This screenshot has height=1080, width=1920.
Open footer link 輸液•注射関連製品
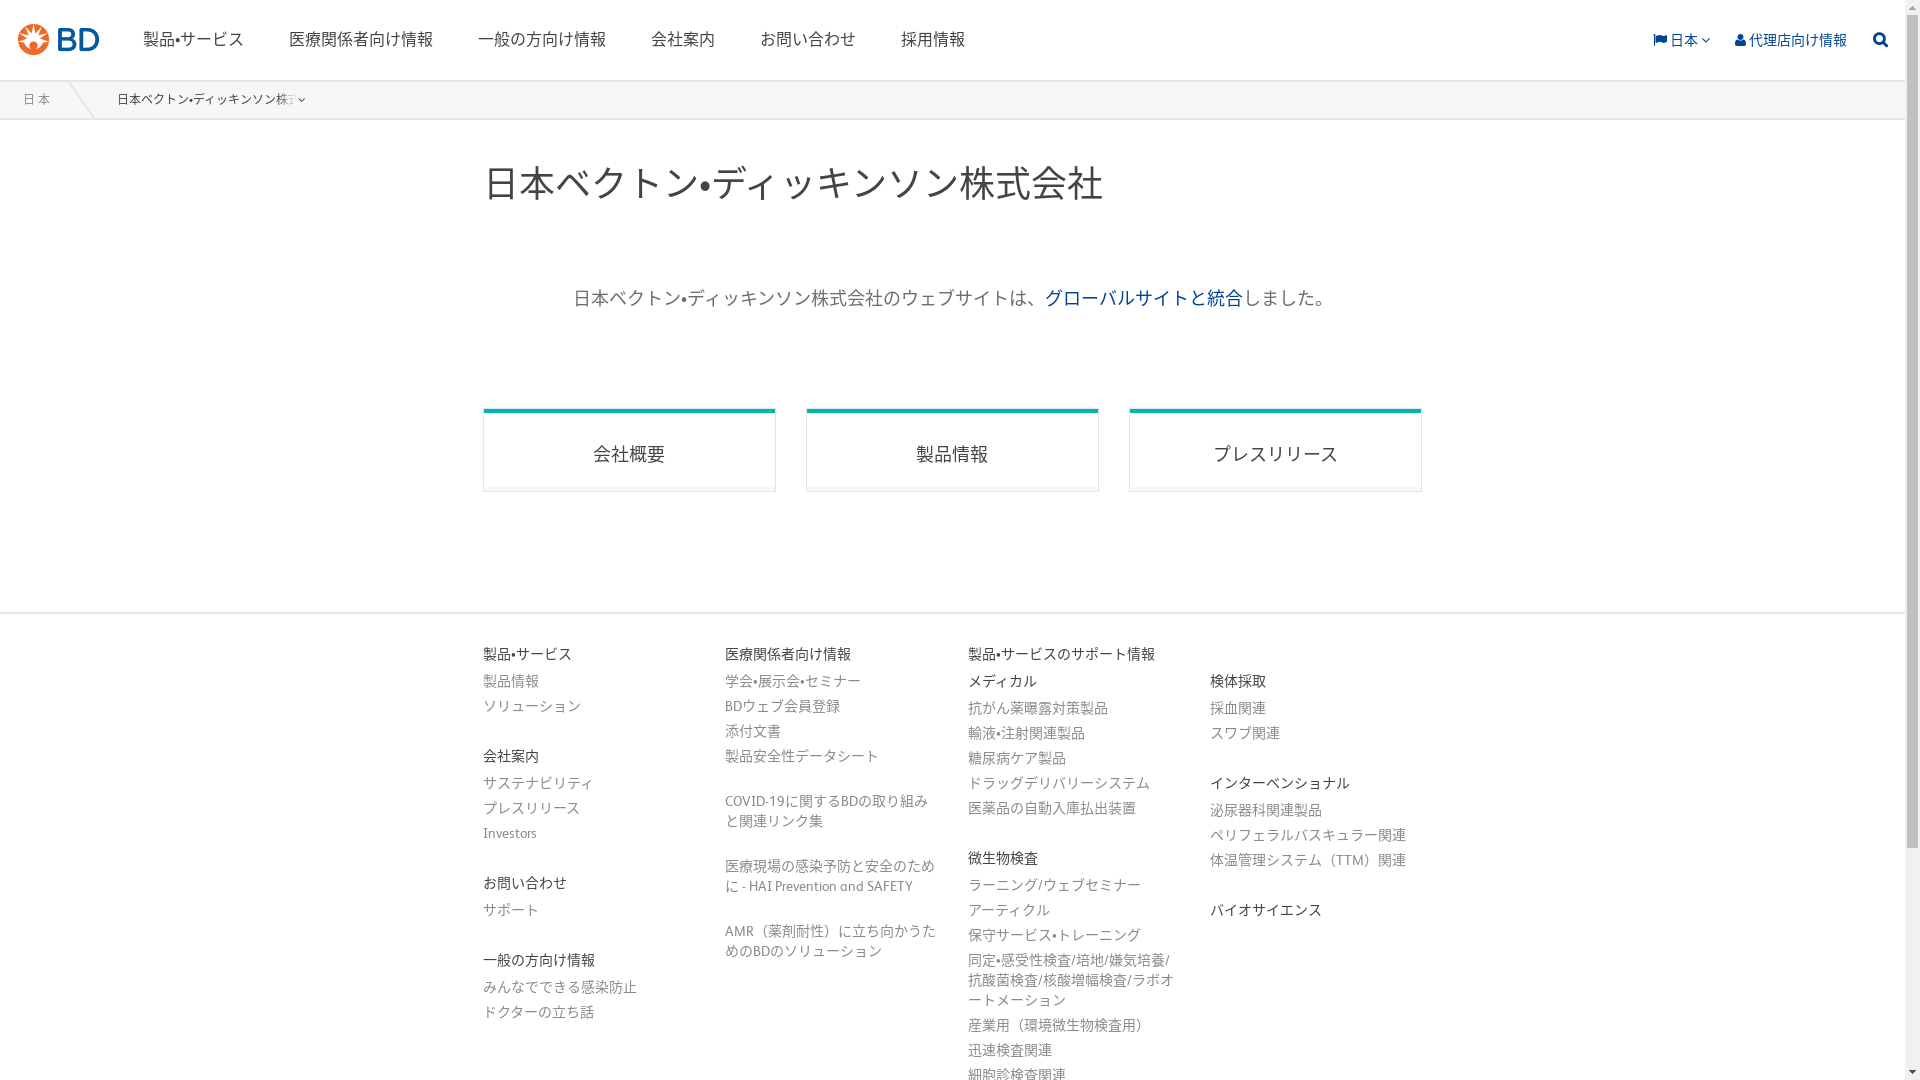tap(1026, 733)
